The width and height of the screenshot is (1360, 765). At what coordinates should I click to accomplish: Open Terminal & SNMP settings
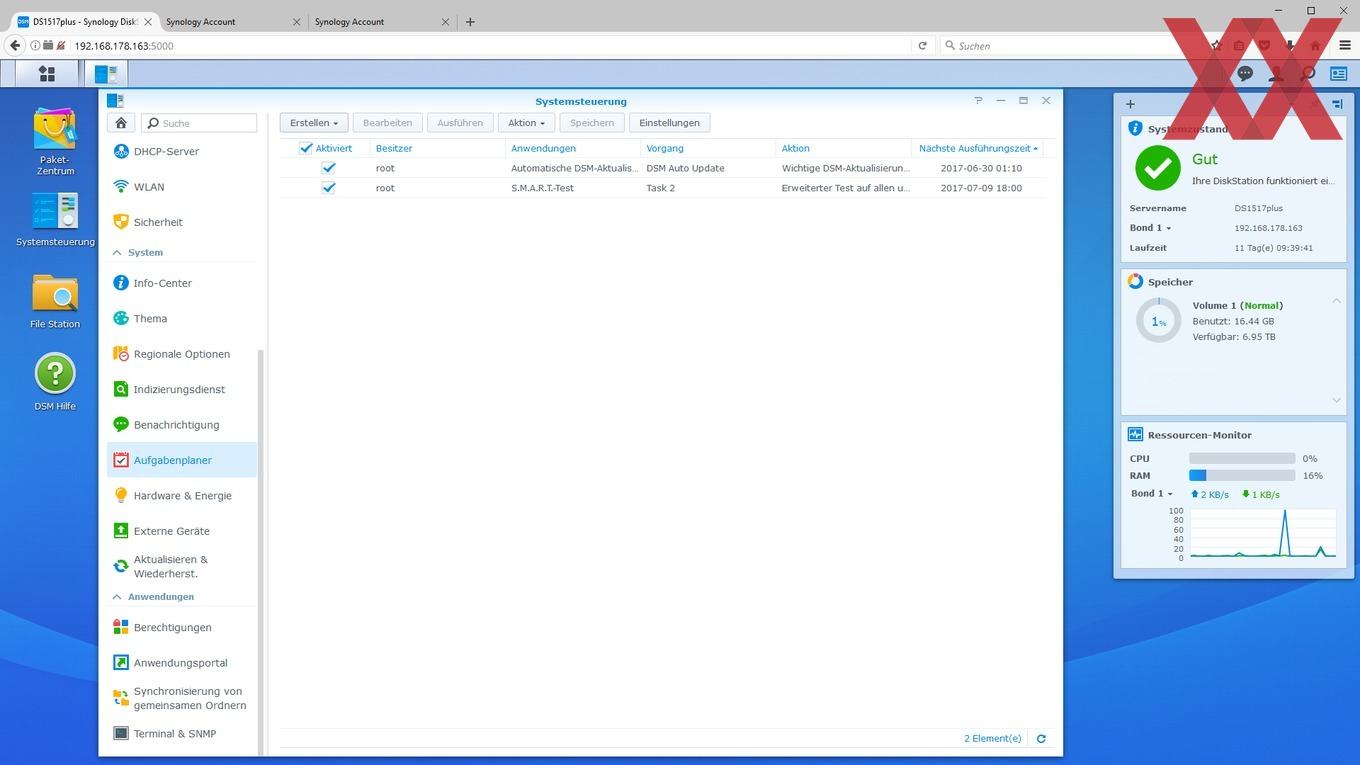click(x=181, y=734)
